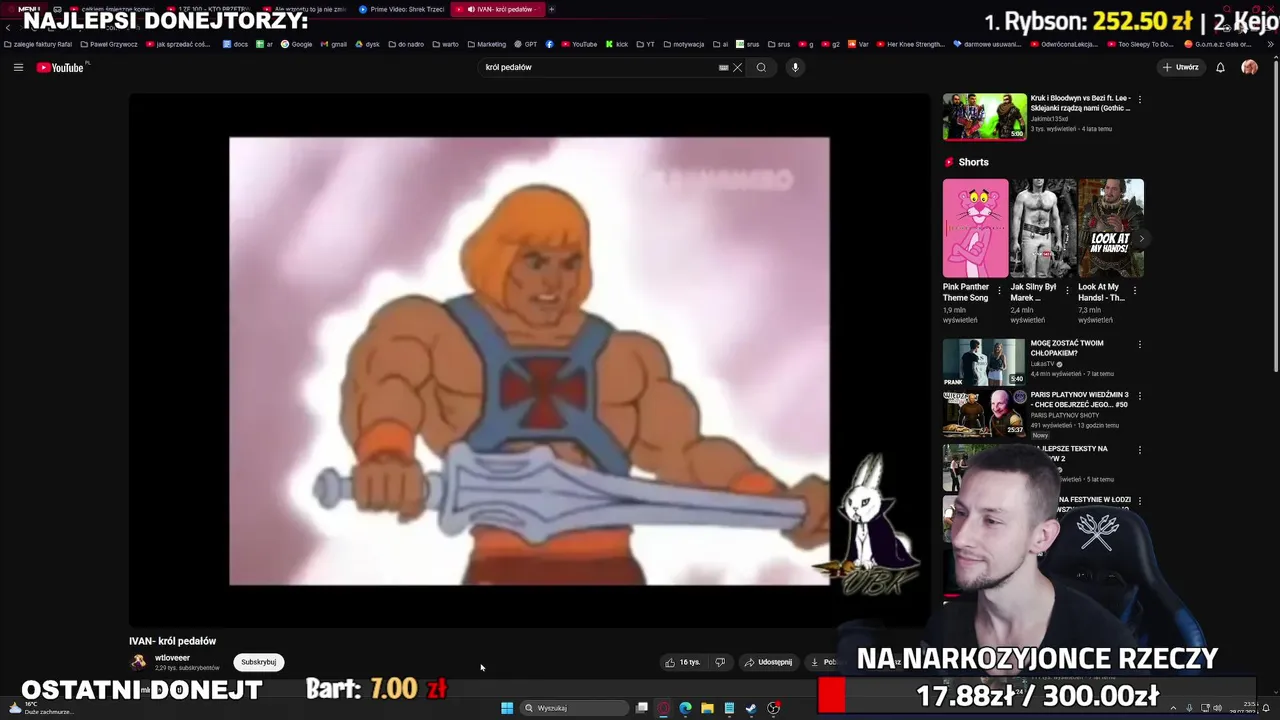The width and height of the screenshot is (1280, 720).
Task: Switch to Prime Video: Shrek Trzeci tab
Action: pos(401,9)
